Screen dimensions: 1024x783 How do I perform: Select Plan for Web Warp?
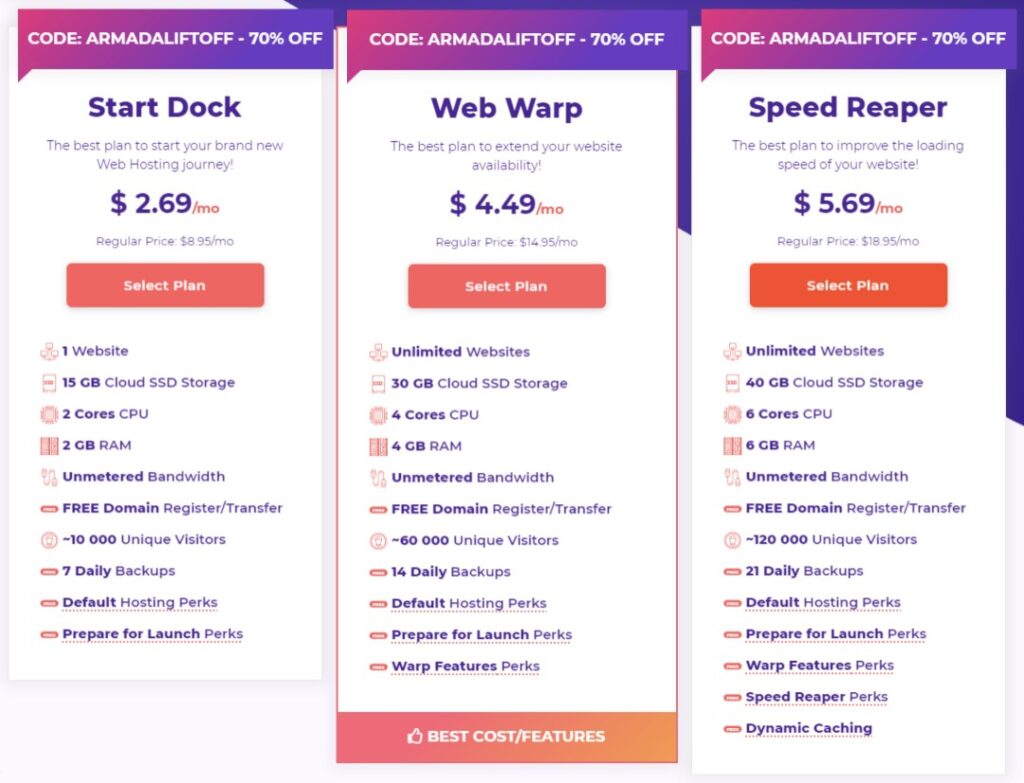click(x=506, y=285)
